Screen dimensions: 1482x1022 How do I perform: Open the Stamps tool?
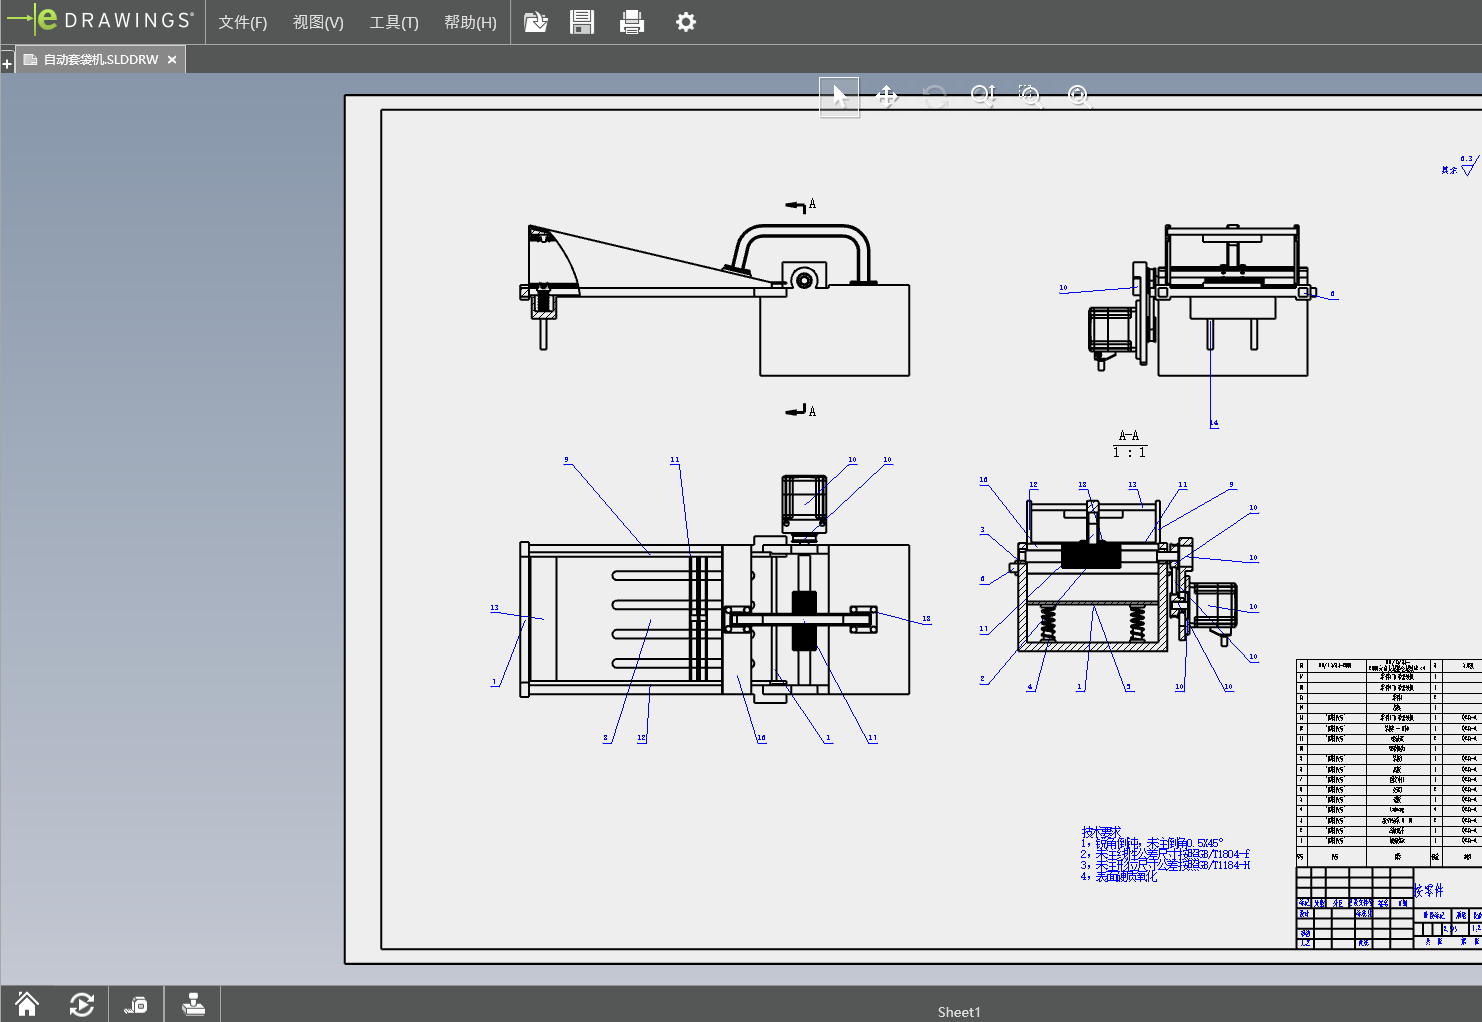(x=193, y=1004)
